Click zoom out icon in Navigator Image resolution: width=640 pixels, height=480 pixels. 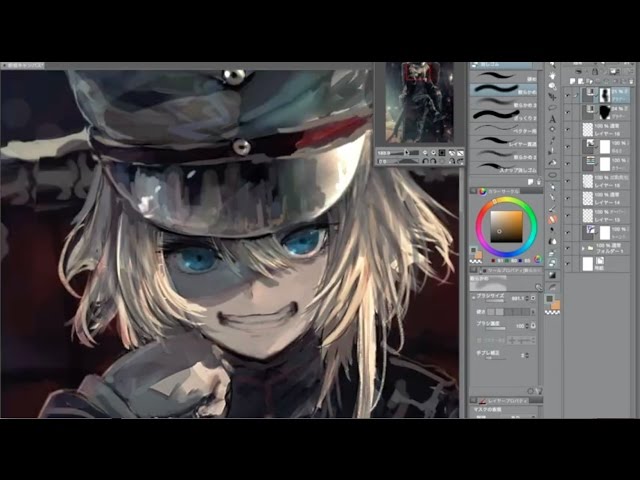coord(425,153)
